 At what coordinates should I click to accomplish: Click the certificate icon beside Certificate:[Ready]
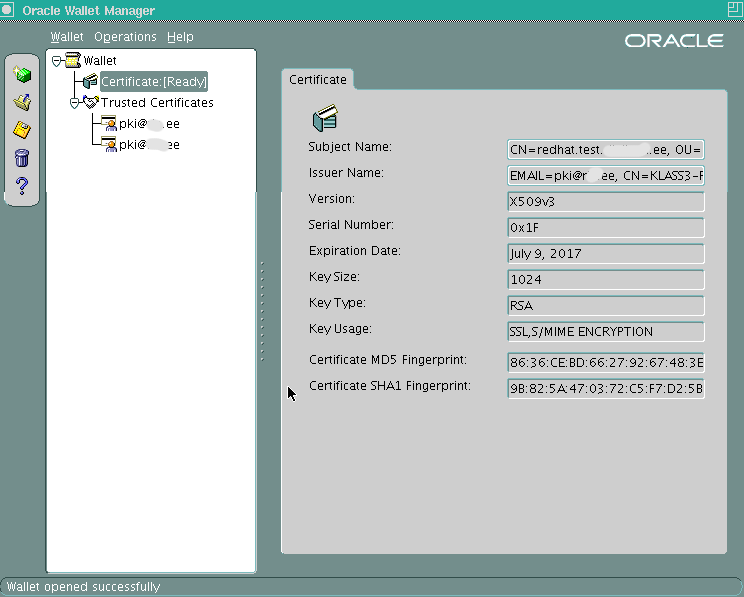(x=90, y=81)
